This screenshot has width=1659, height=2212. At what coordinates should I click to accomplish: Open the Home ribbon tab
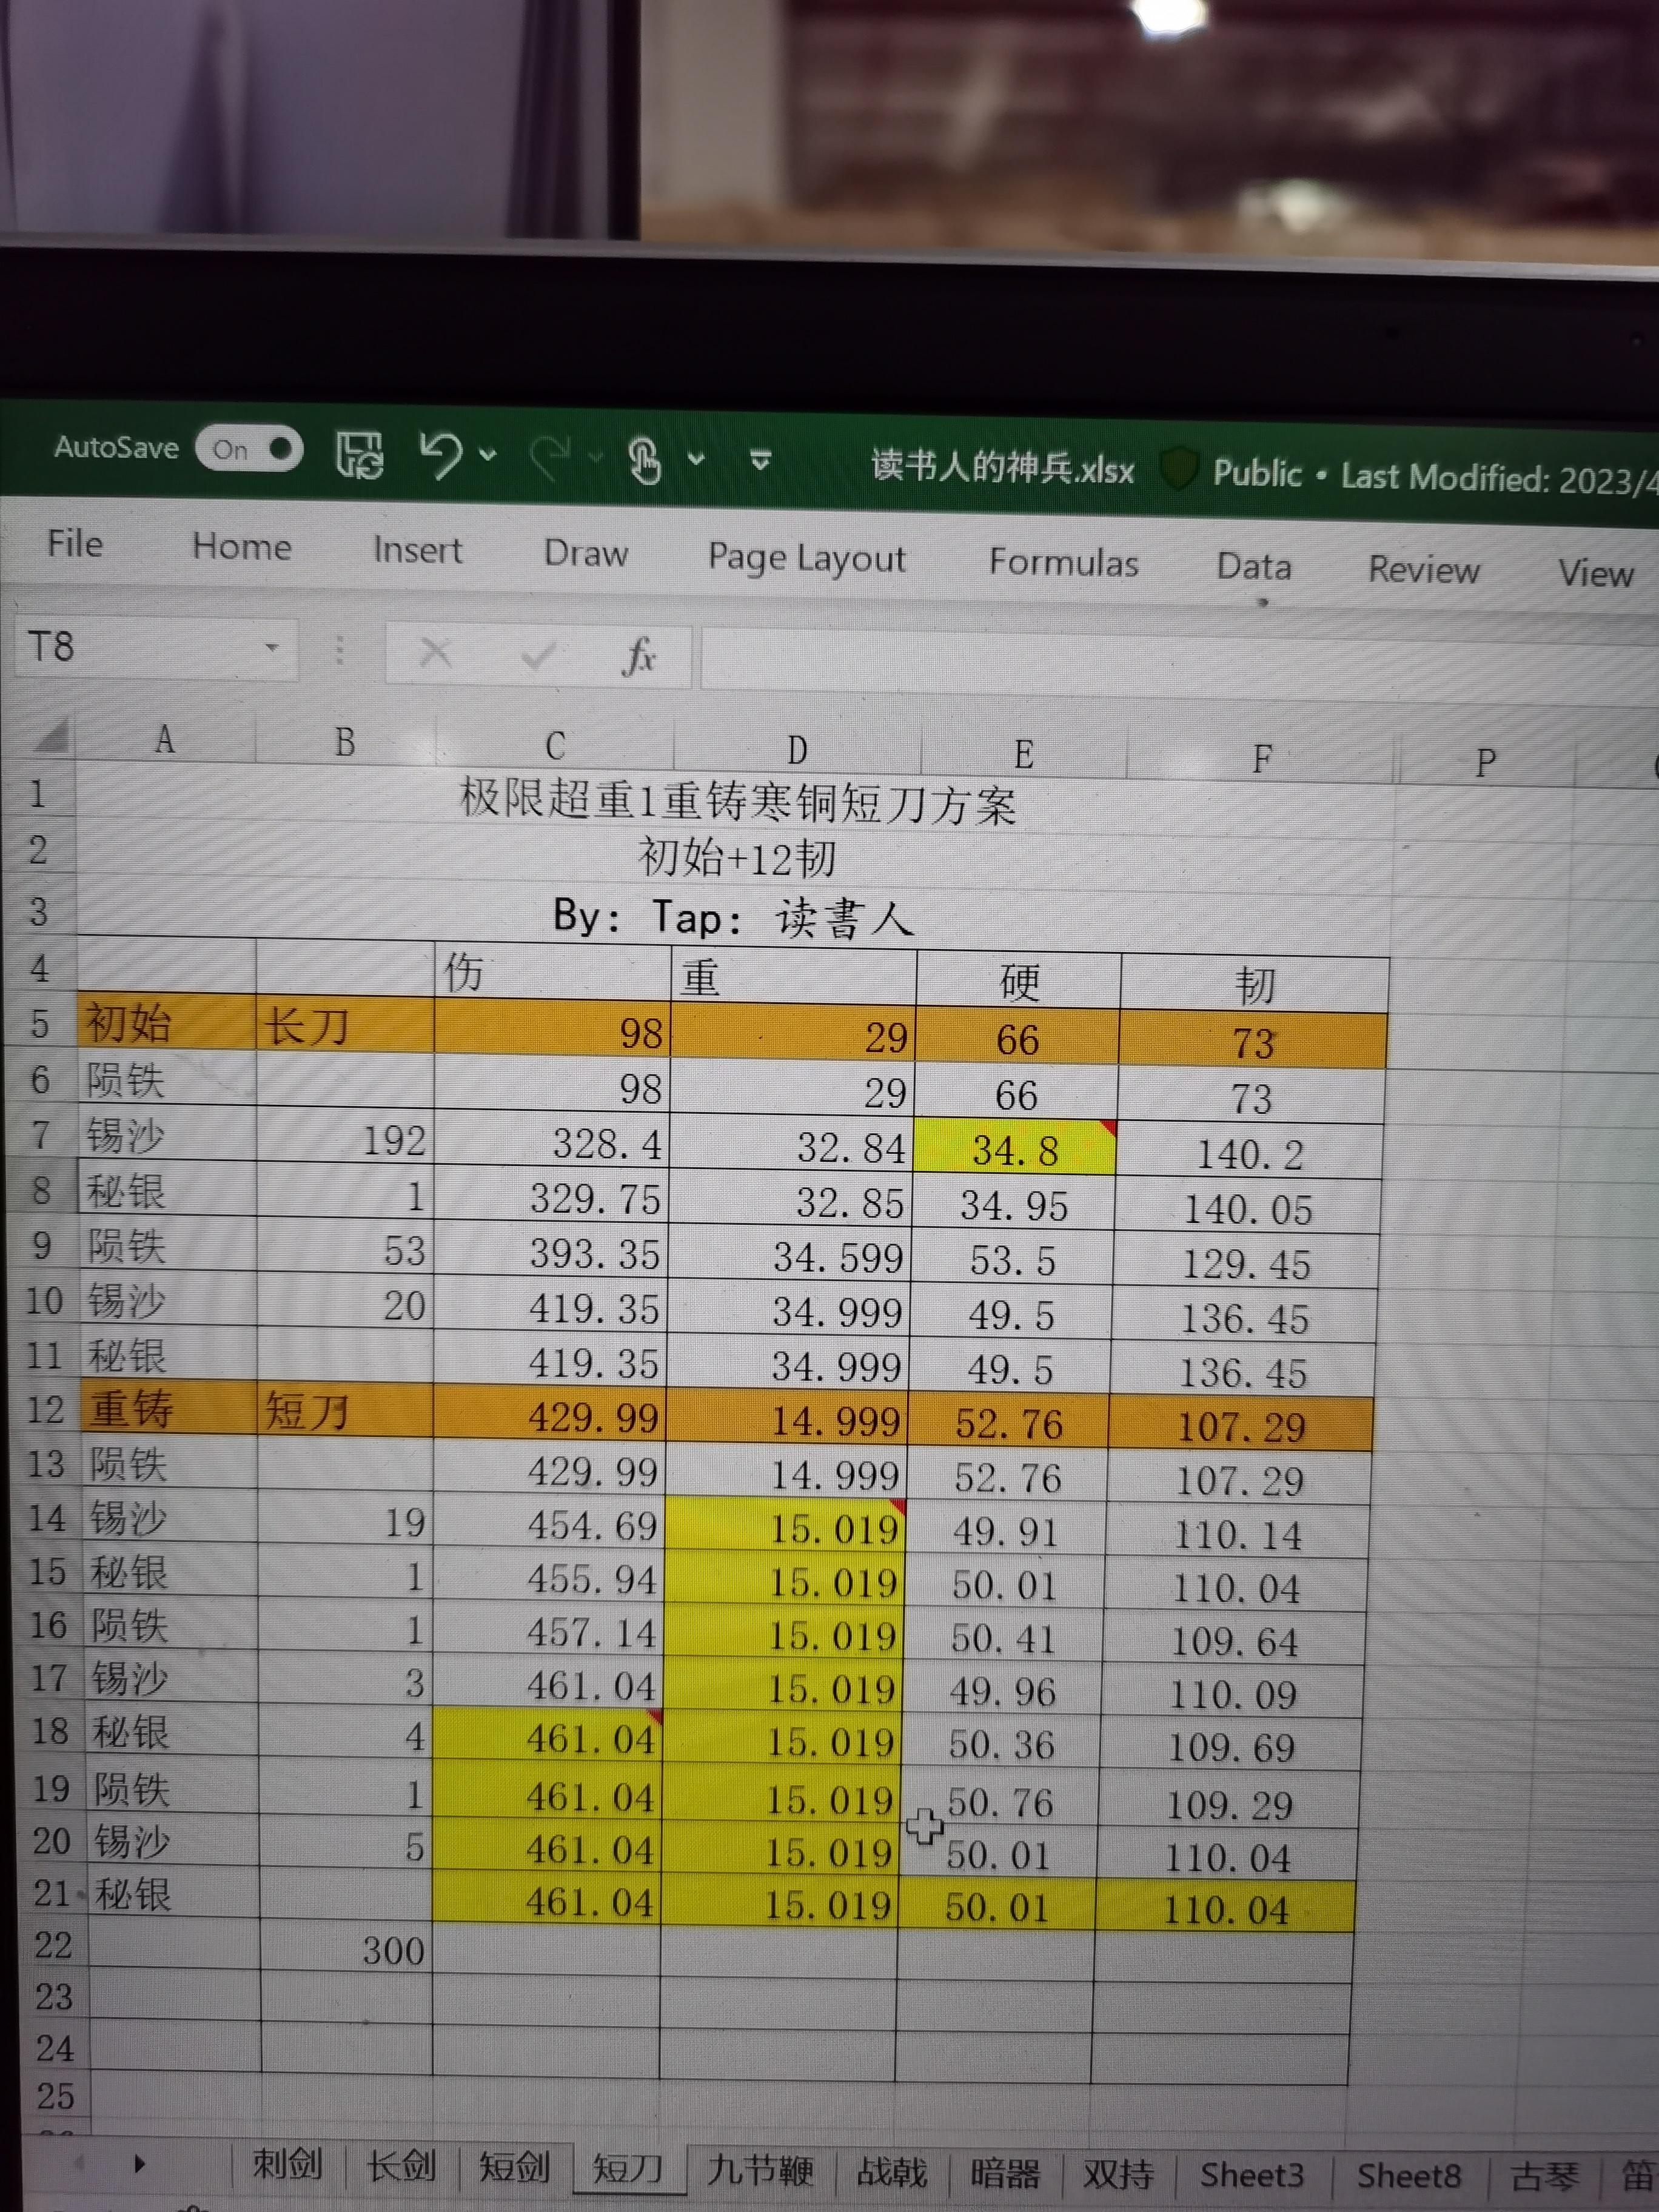(x=242, y=547)
